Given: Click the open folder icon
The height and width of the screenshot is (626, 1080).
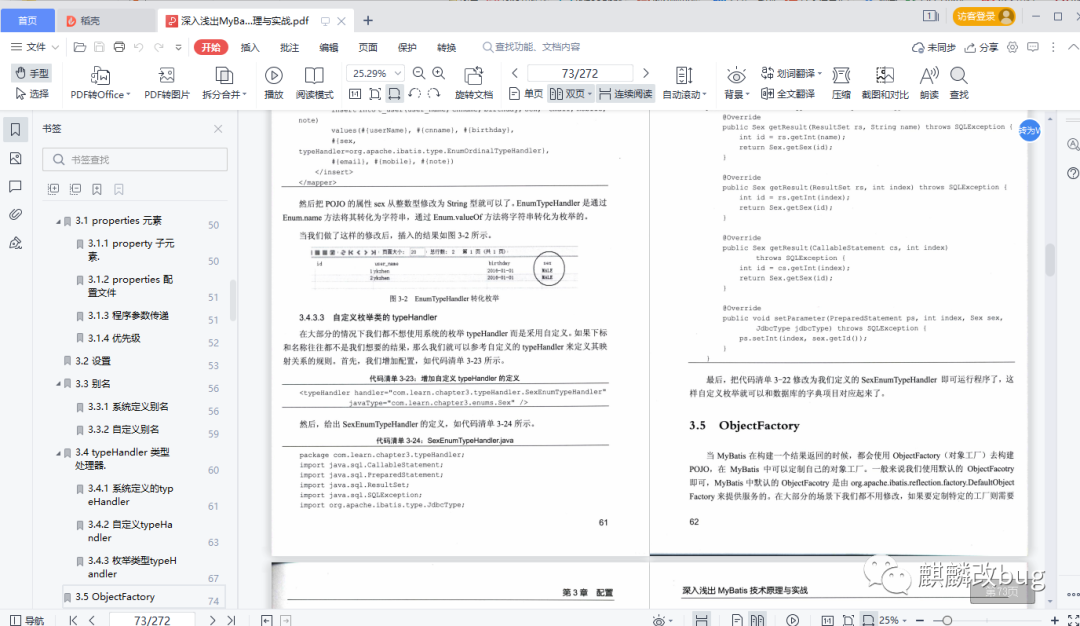Looking at the screenshot, I should 80,47.
